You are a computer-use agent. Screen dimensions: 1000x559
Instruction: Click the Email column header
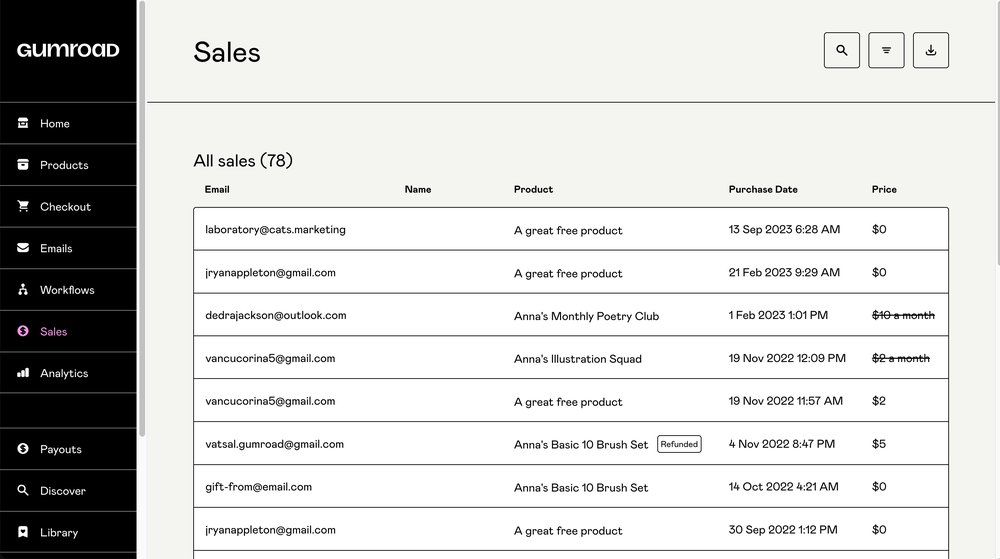coord(217,189)
